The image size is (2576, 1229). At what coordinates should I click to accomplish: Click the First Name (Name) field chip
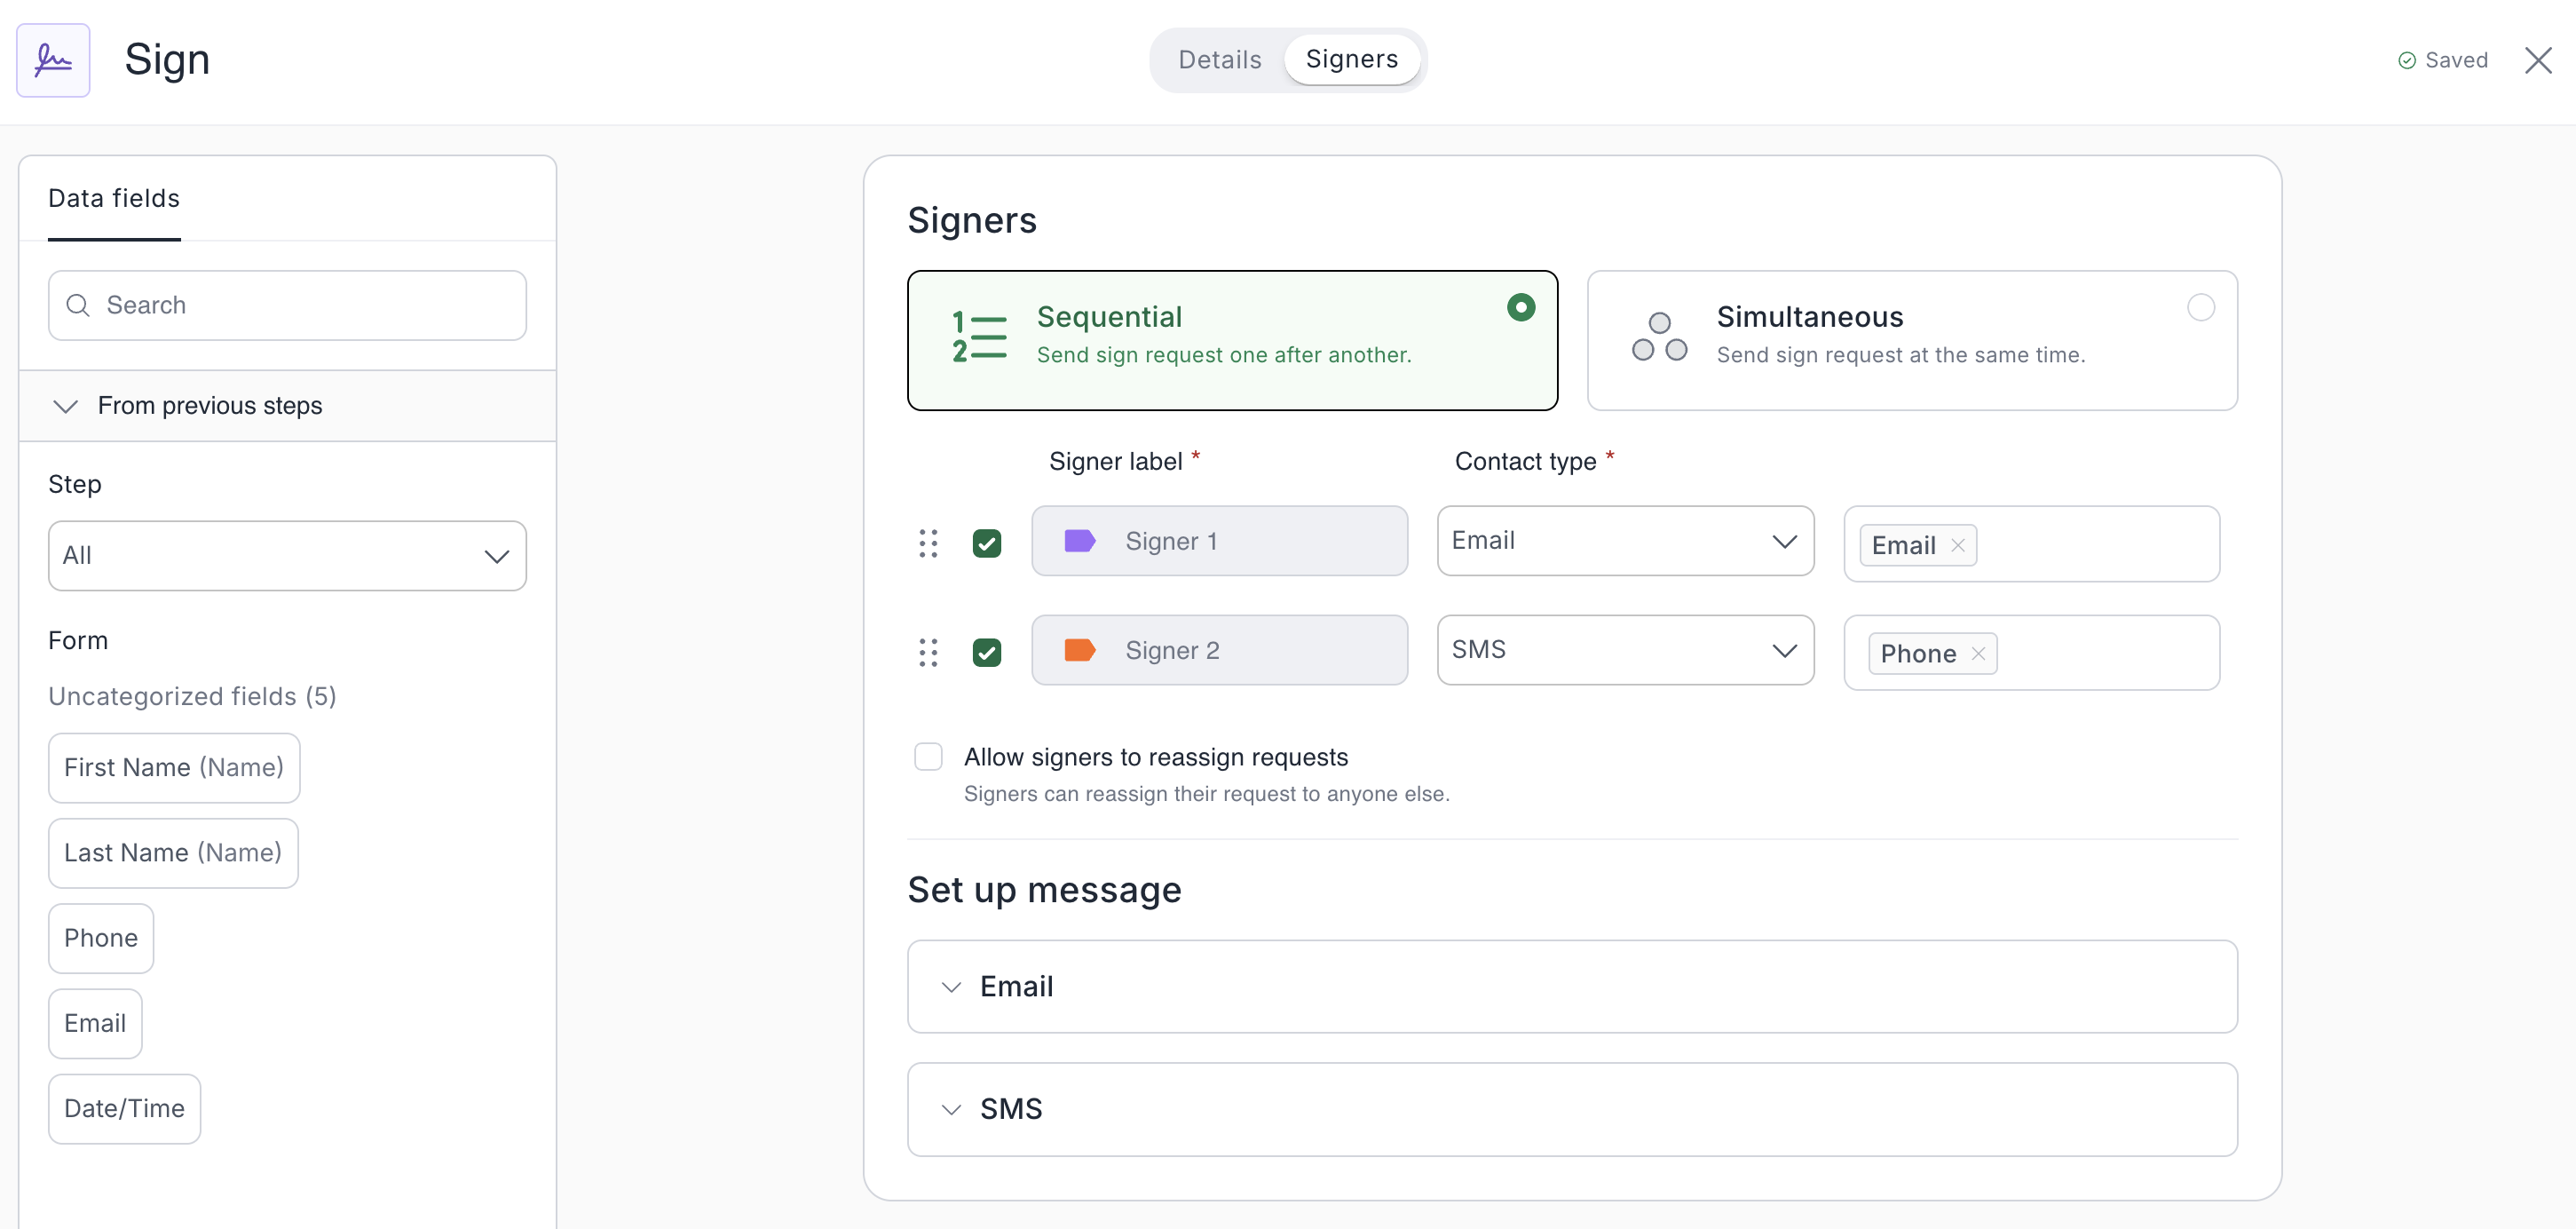coord(174,767)
